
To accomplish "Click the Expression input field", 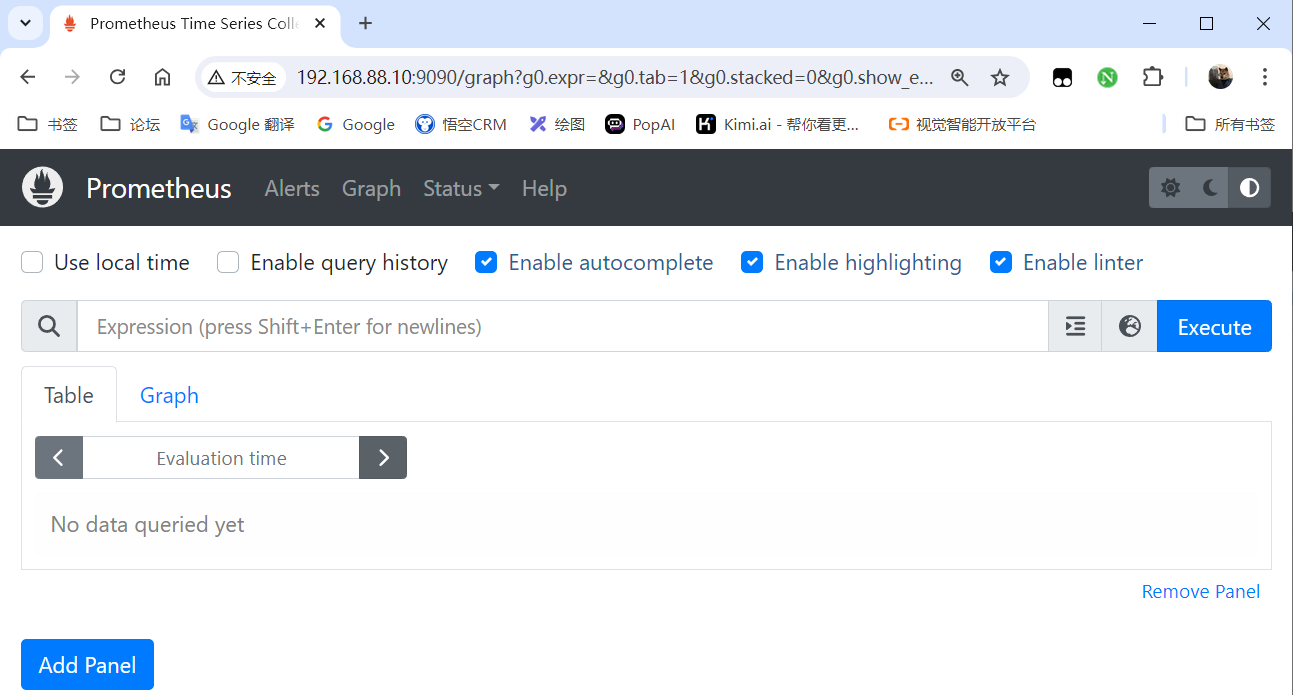I will (562, 326).
